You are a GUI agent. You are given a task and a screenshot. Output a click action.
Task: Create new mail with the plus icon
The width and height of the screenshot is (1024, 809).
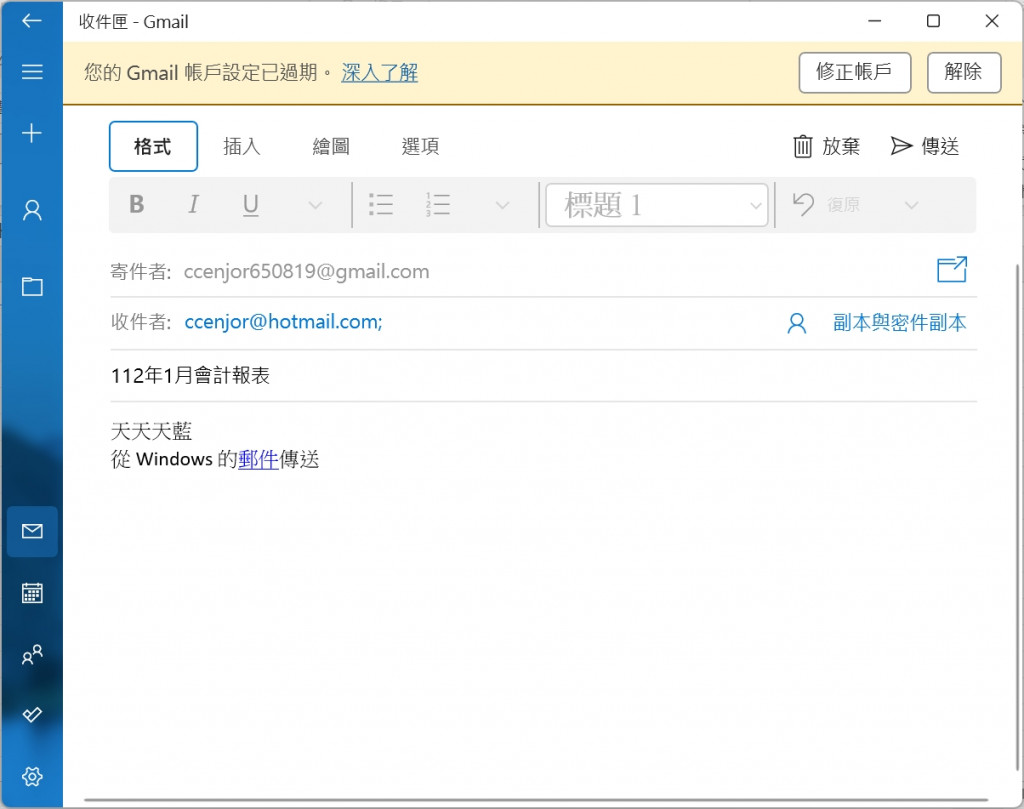pyautogui.click(x=31, y=133)
